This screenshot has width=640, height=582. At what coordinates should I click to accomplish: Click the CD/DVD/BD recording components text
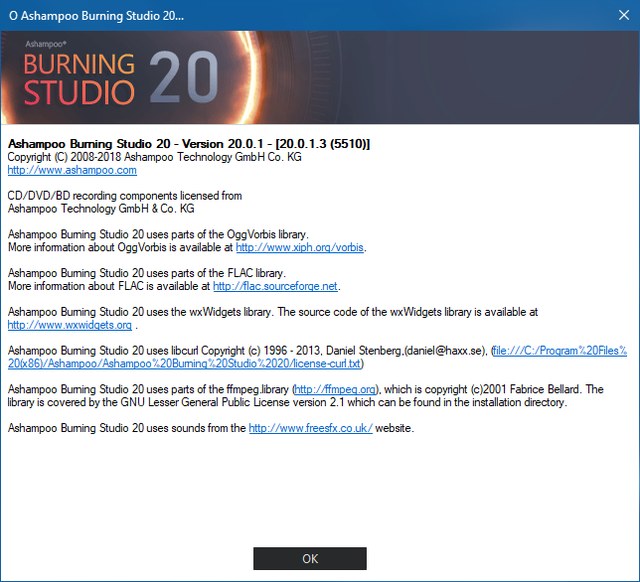(124, 196)
